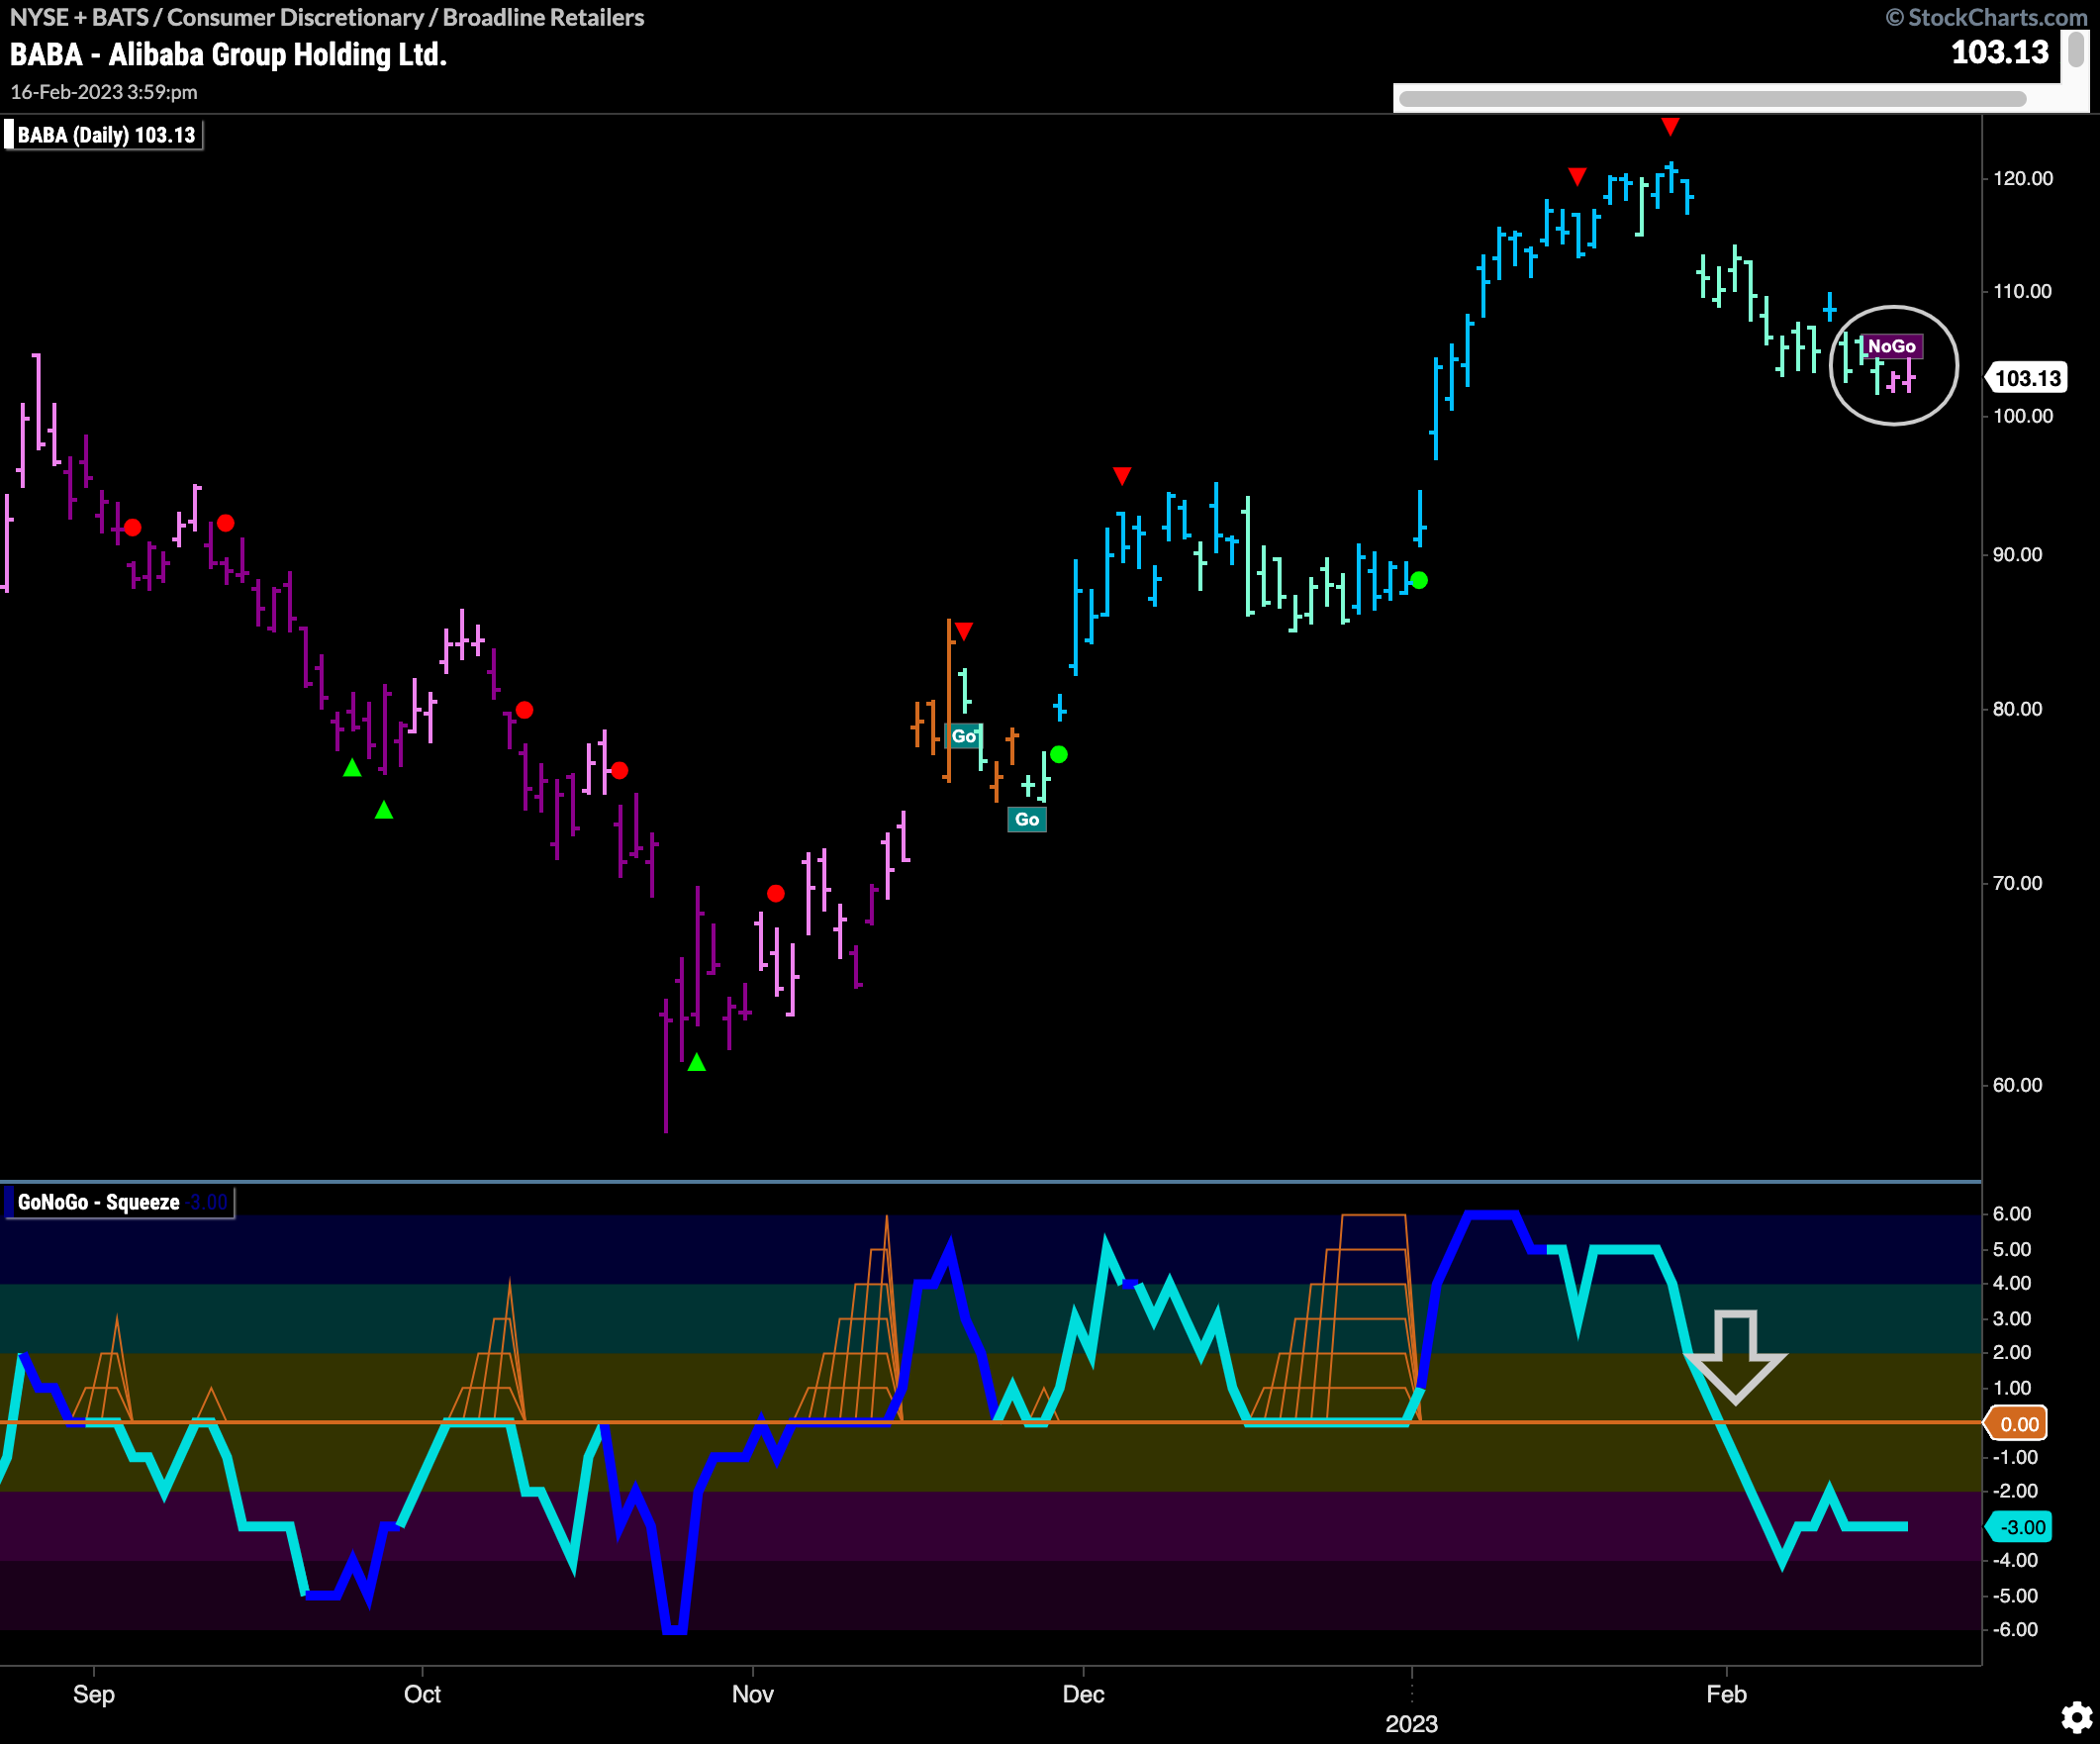Click the 16-Feb-2023 3:59pm timestamp
Screen dimensions: 2100x1744
[x=104, y=92]
